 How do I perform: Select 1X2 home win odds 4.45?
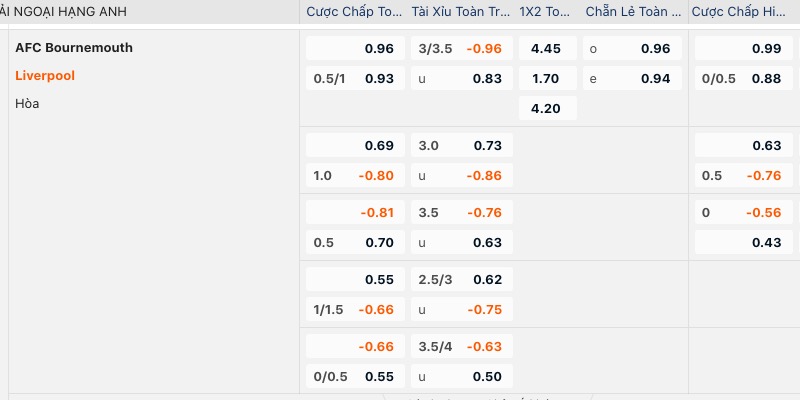pos(547,48)
